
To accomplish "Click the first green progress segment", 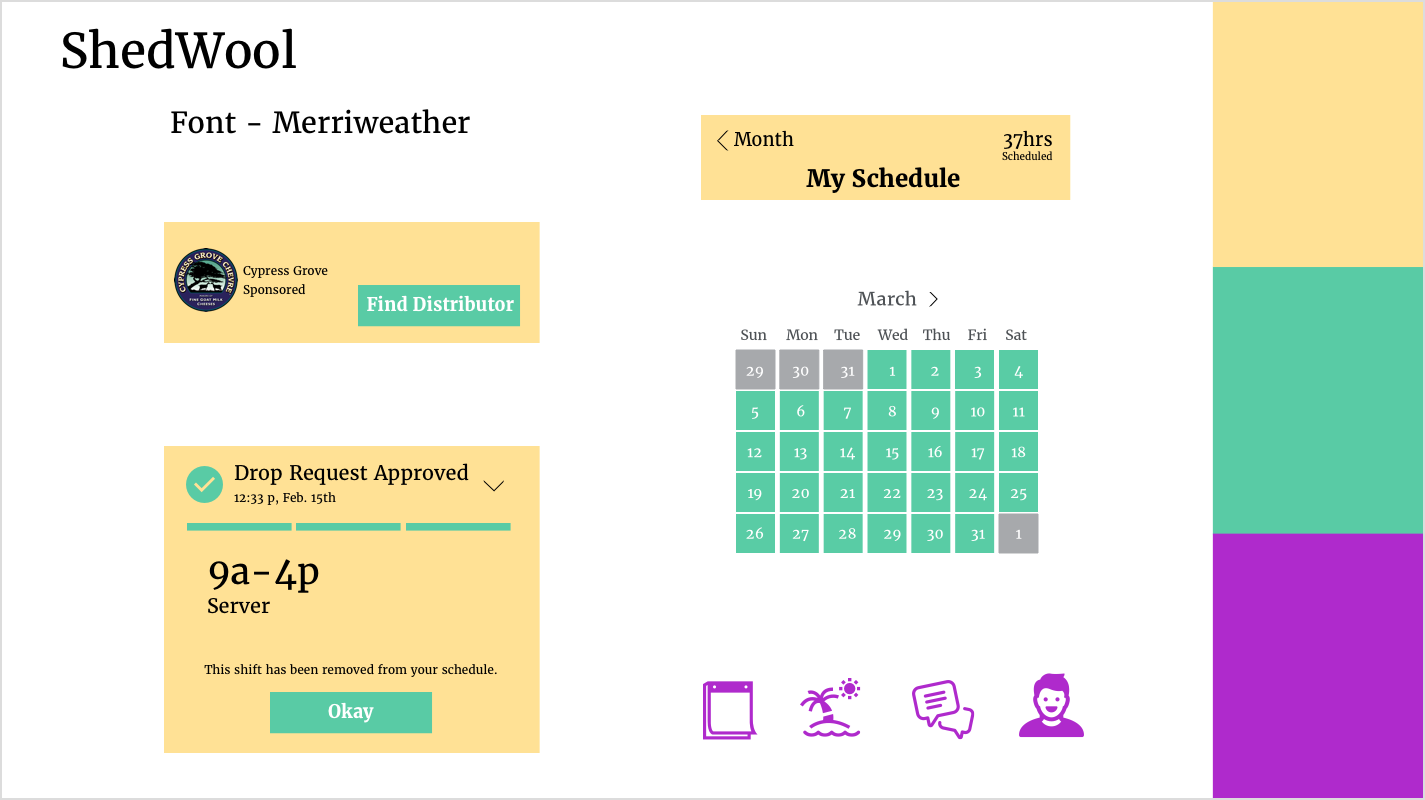I will tap(239, 527).
